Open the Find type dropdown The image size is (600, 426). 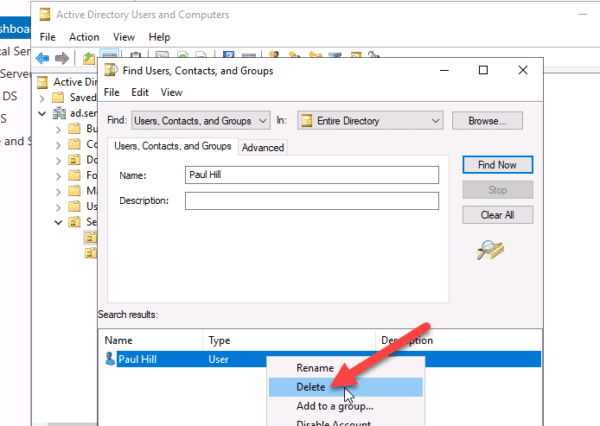[263, 120]
